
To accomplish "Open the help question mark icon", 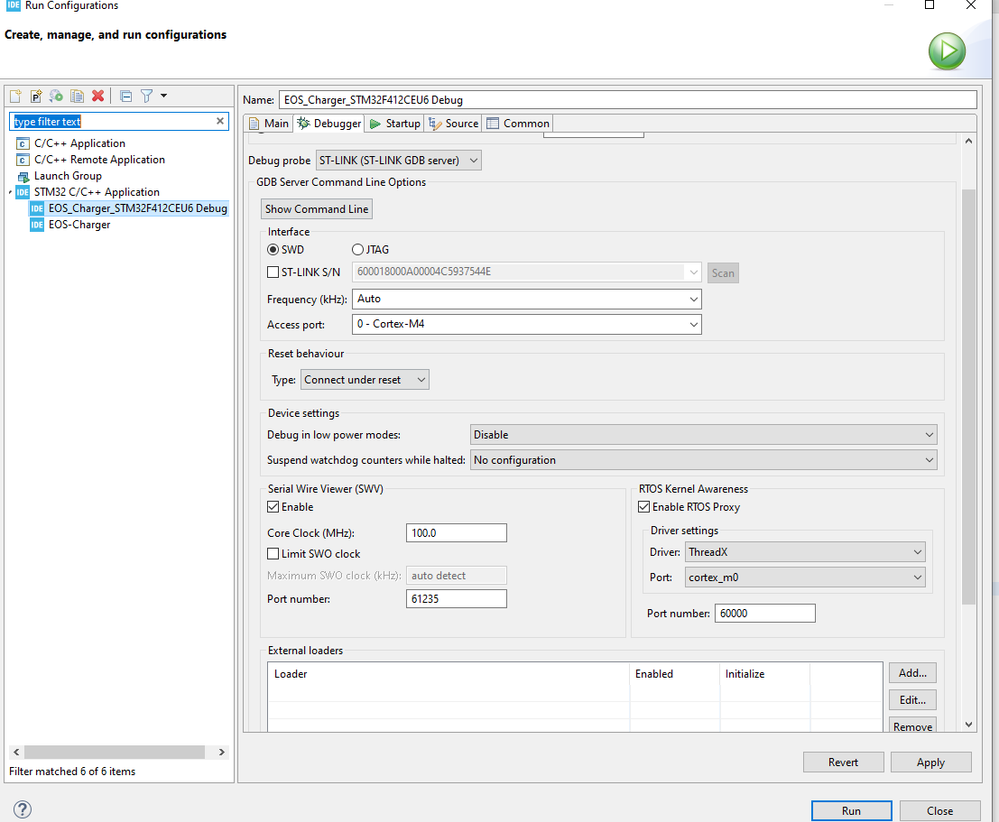I will click(22, 809).
